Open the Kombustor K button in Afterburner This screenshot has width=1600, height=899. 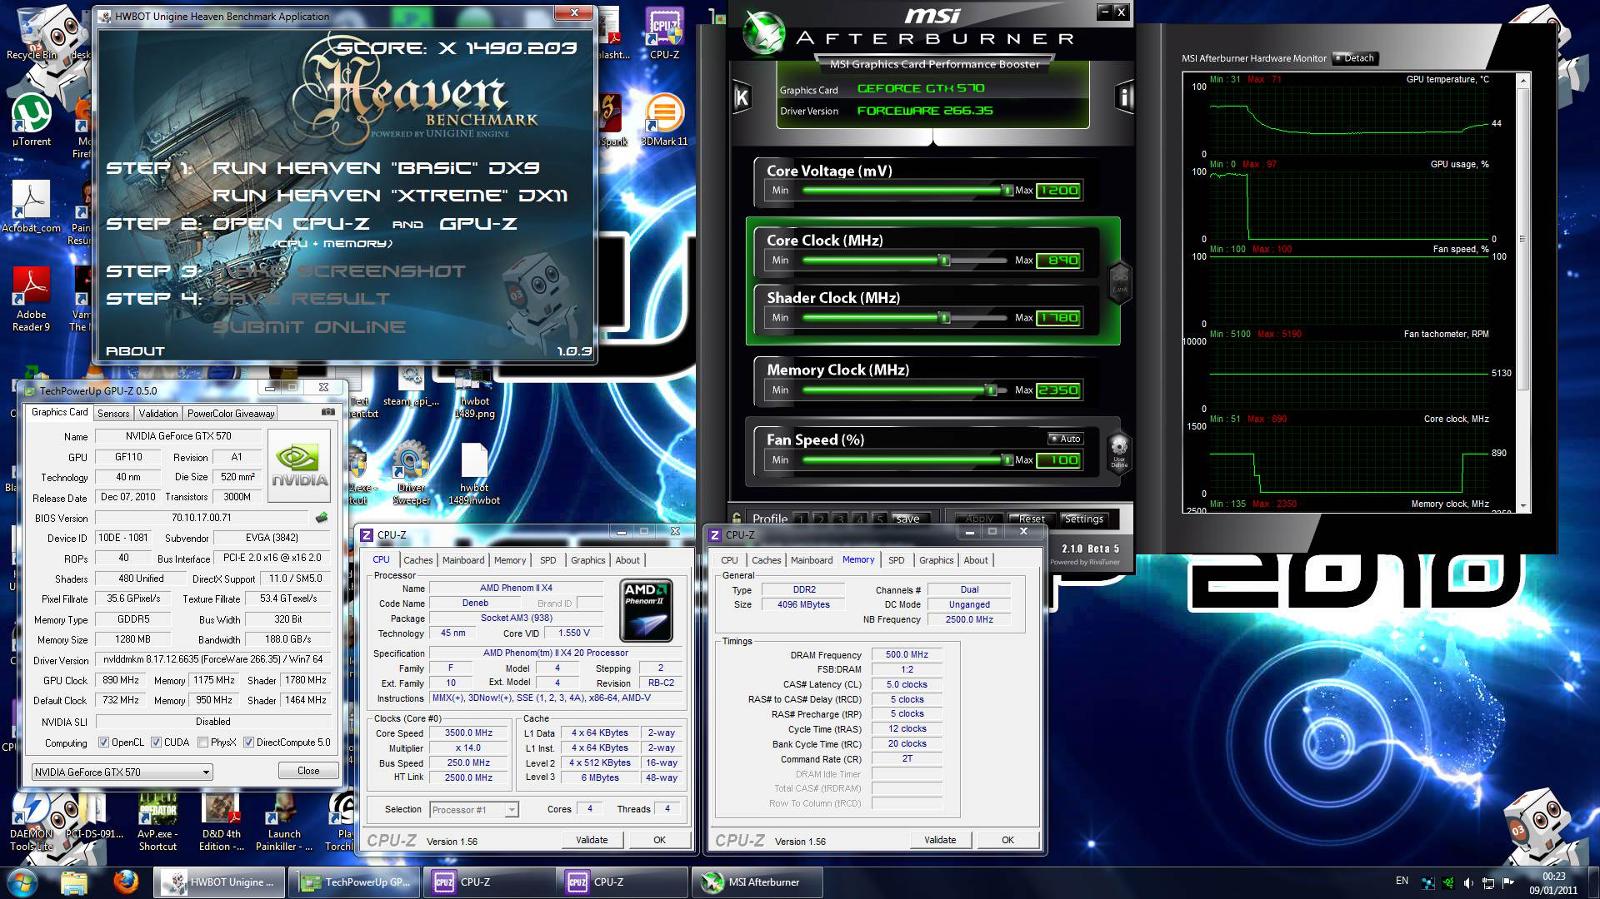[x=741, y=97]
